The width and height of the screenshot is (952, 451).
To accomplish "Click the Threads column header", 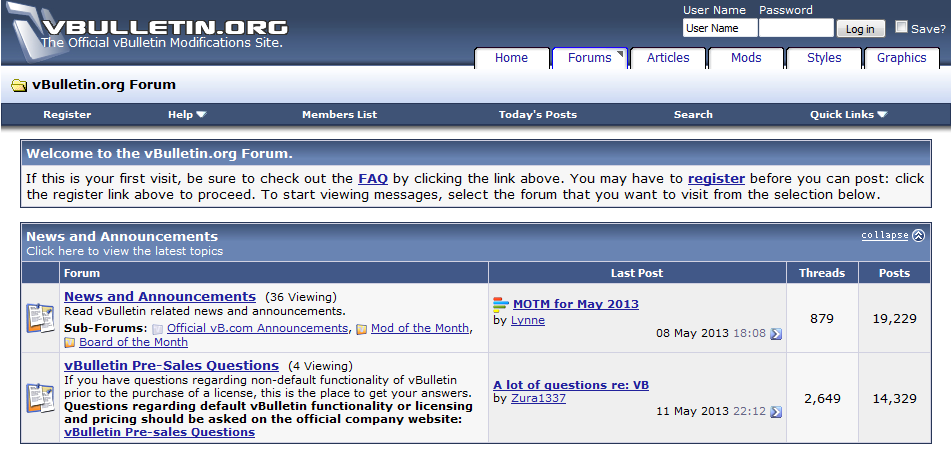I will click(x=822, y=273).
